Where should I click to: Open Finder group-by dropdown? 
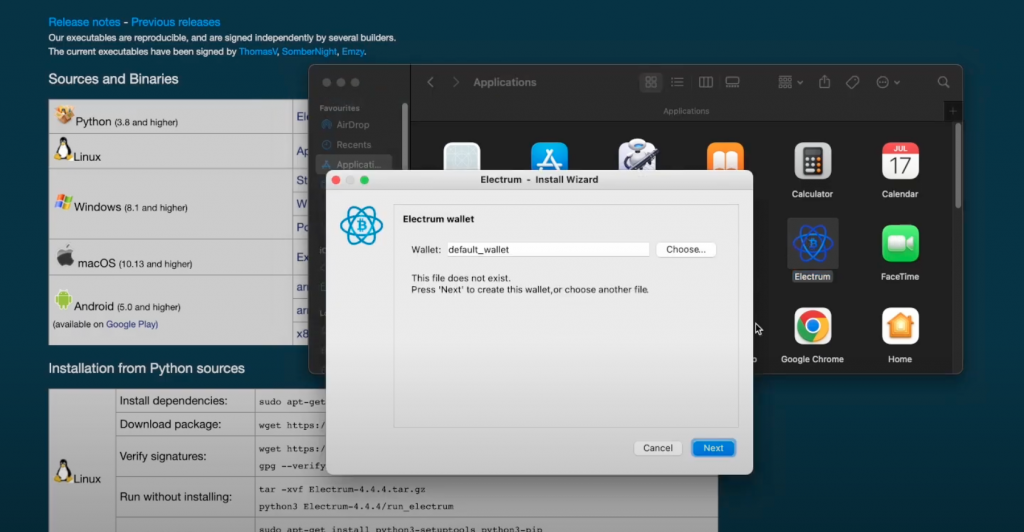790,82
